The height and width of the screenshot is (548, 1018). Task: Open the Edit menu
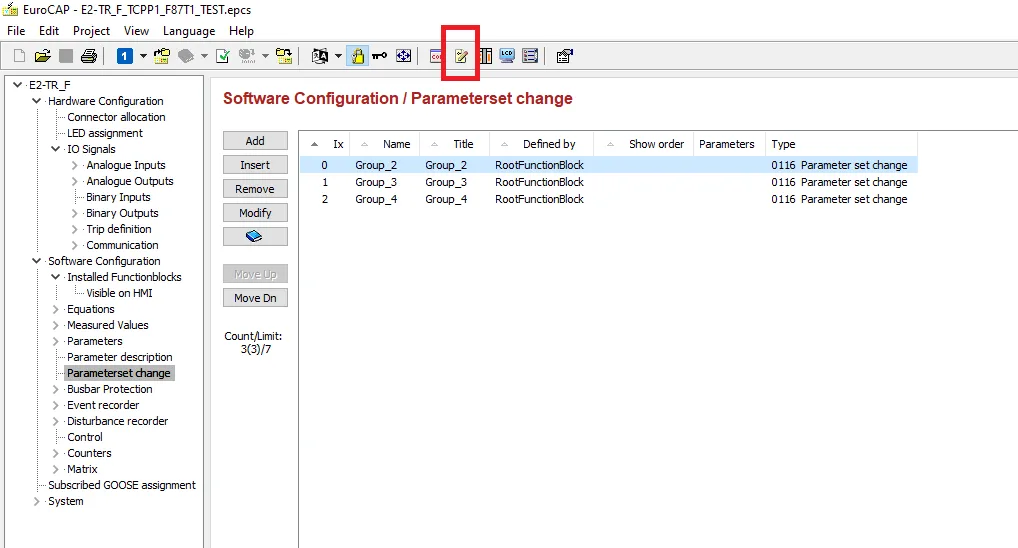coord(49,31)
